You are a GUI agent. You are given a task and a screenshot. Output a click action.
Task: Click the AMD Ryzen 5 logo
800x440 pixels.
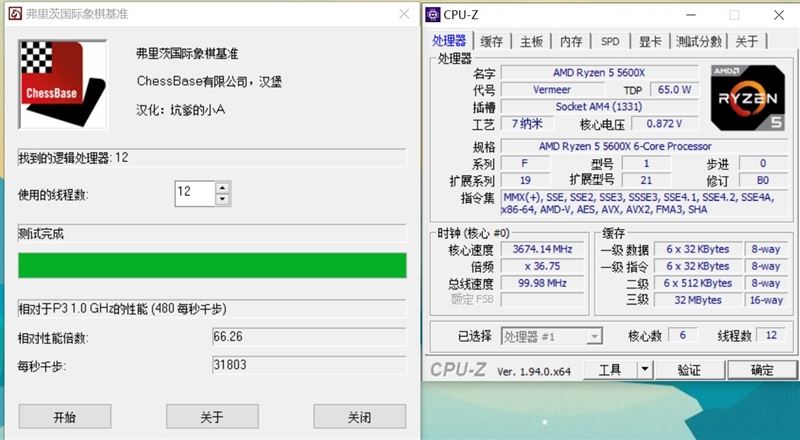pyautogui.click(x=748, y=97)
